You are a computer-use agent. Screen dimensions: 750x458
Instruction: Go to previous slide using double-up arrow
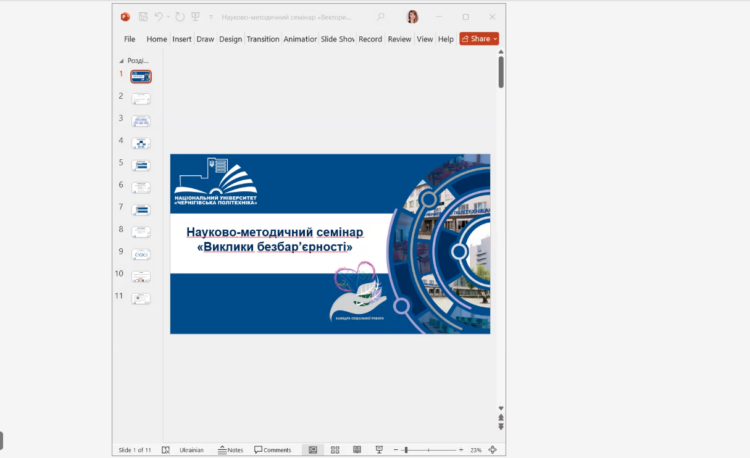point(501,417)
